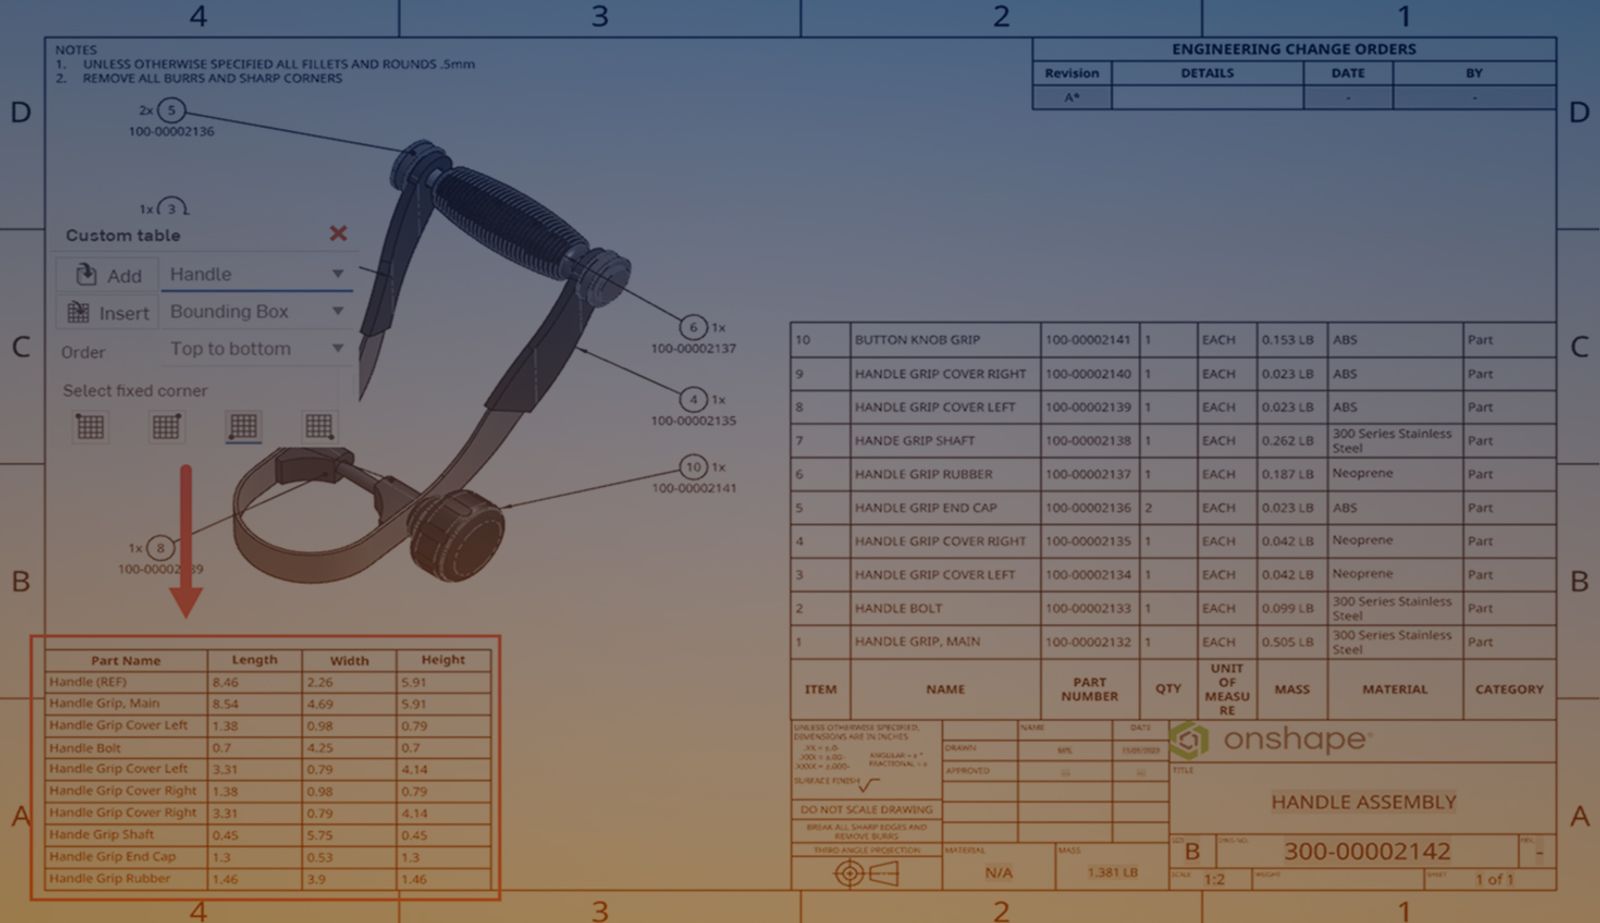This screenshot has height=923, width=1600.
Task: Click drawing number 300-00002142 field
Action: 1366,851
